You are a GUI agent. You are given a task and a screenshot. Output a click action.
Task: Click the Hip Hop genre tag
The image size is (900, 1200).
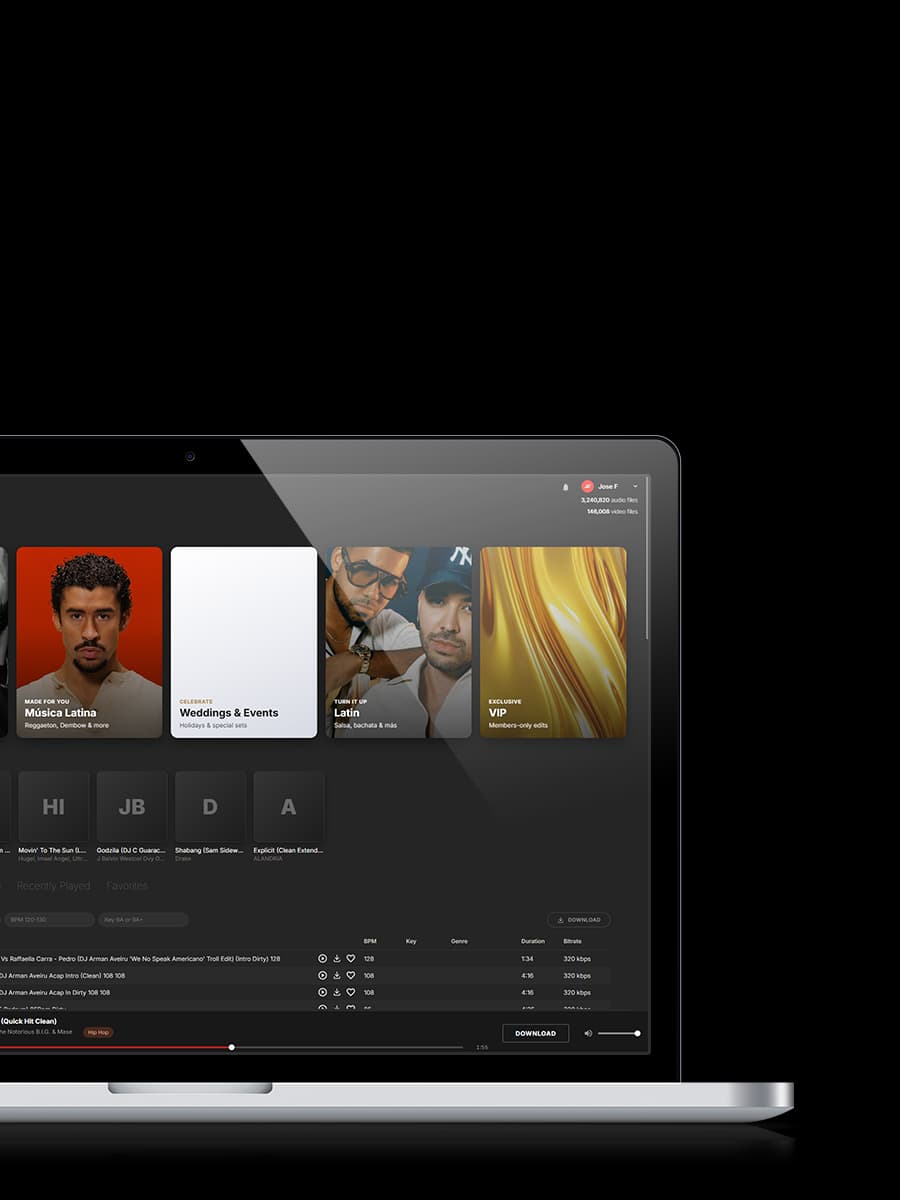98,1032
